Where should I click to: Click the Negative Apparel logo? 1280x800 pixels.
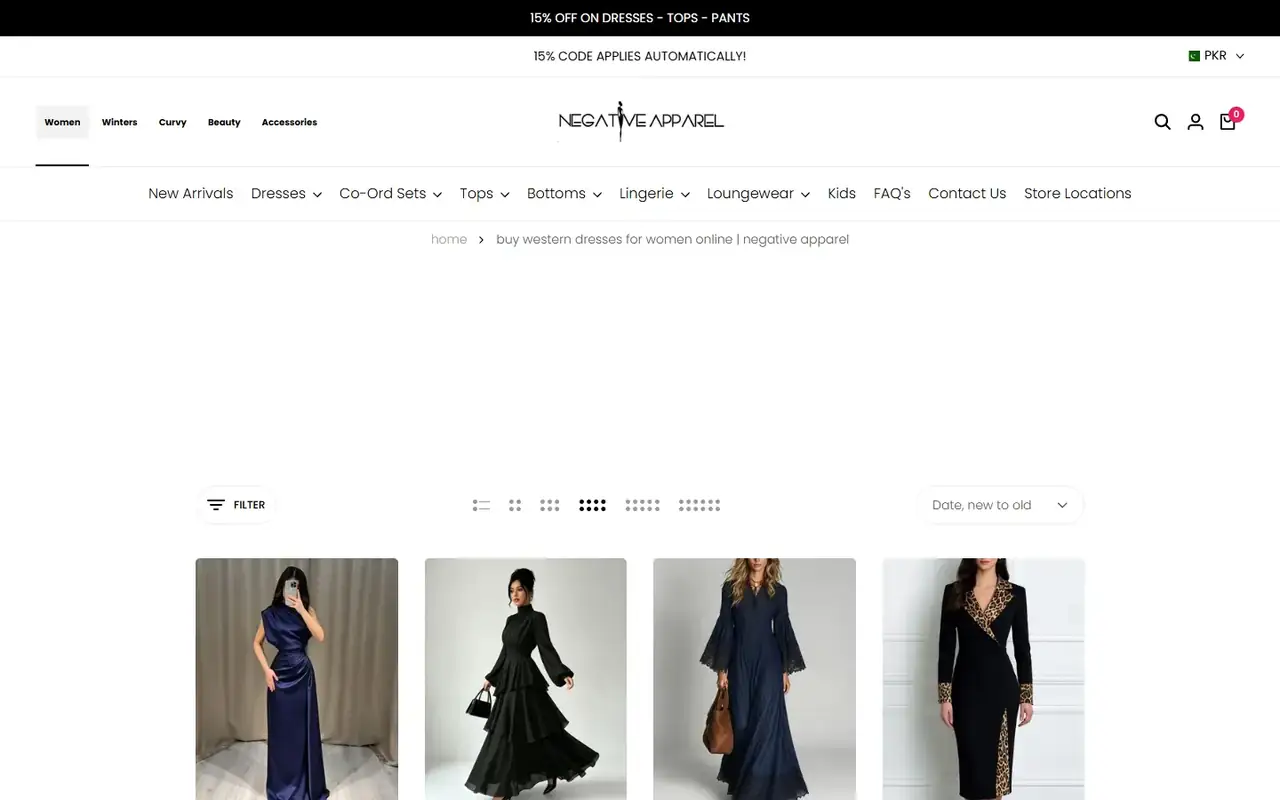point(641,121)
